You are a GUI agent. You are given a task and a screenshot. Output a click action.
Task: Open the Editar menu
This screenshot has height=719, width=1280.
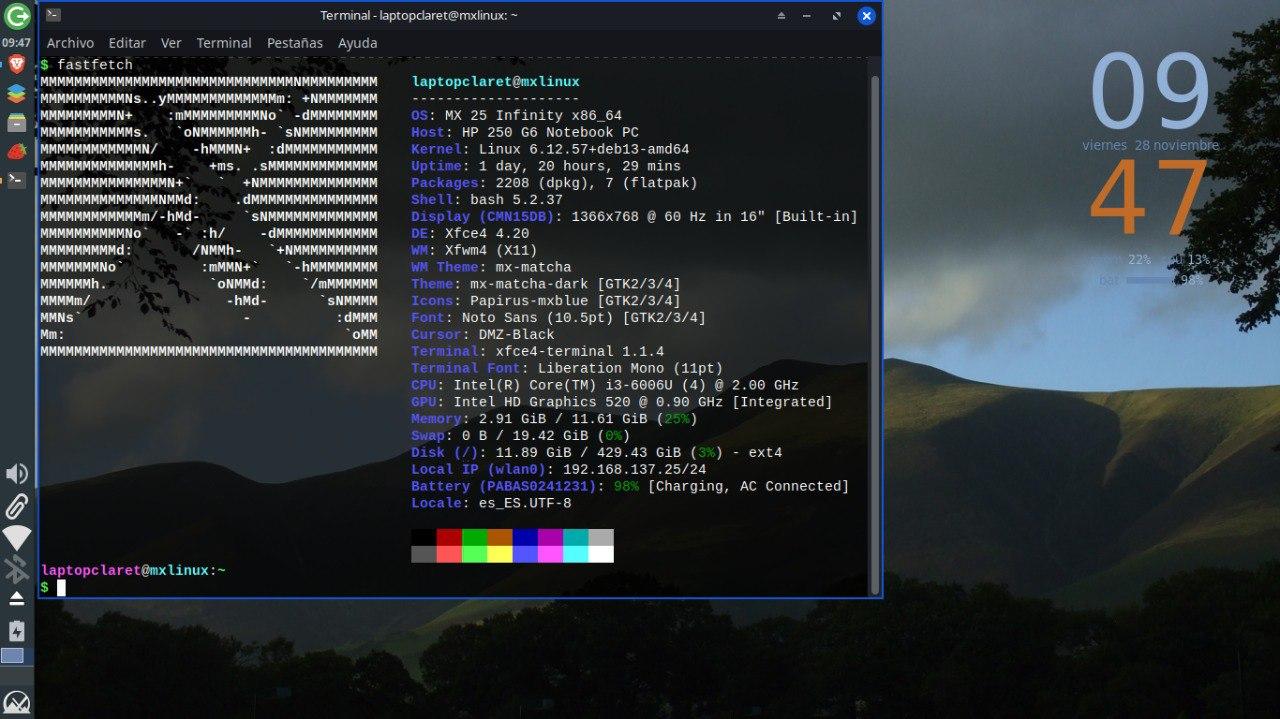(127, 43)
